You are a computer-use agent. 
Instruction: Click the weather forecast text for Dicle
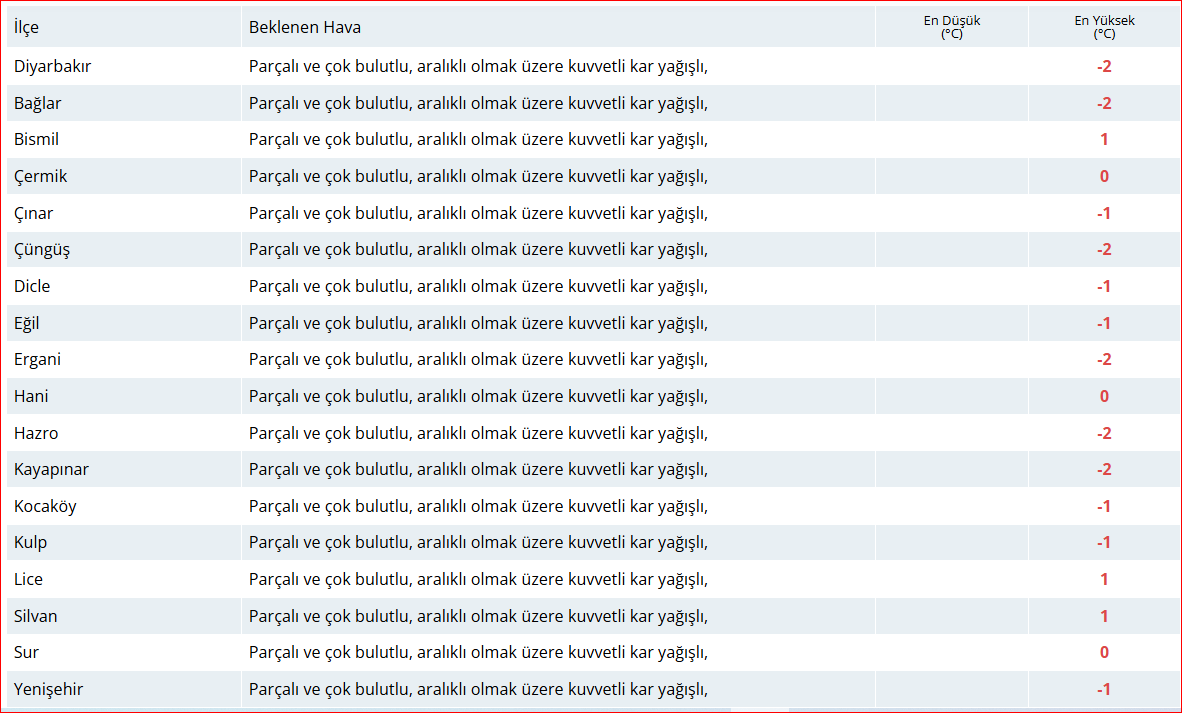(478, 286)
